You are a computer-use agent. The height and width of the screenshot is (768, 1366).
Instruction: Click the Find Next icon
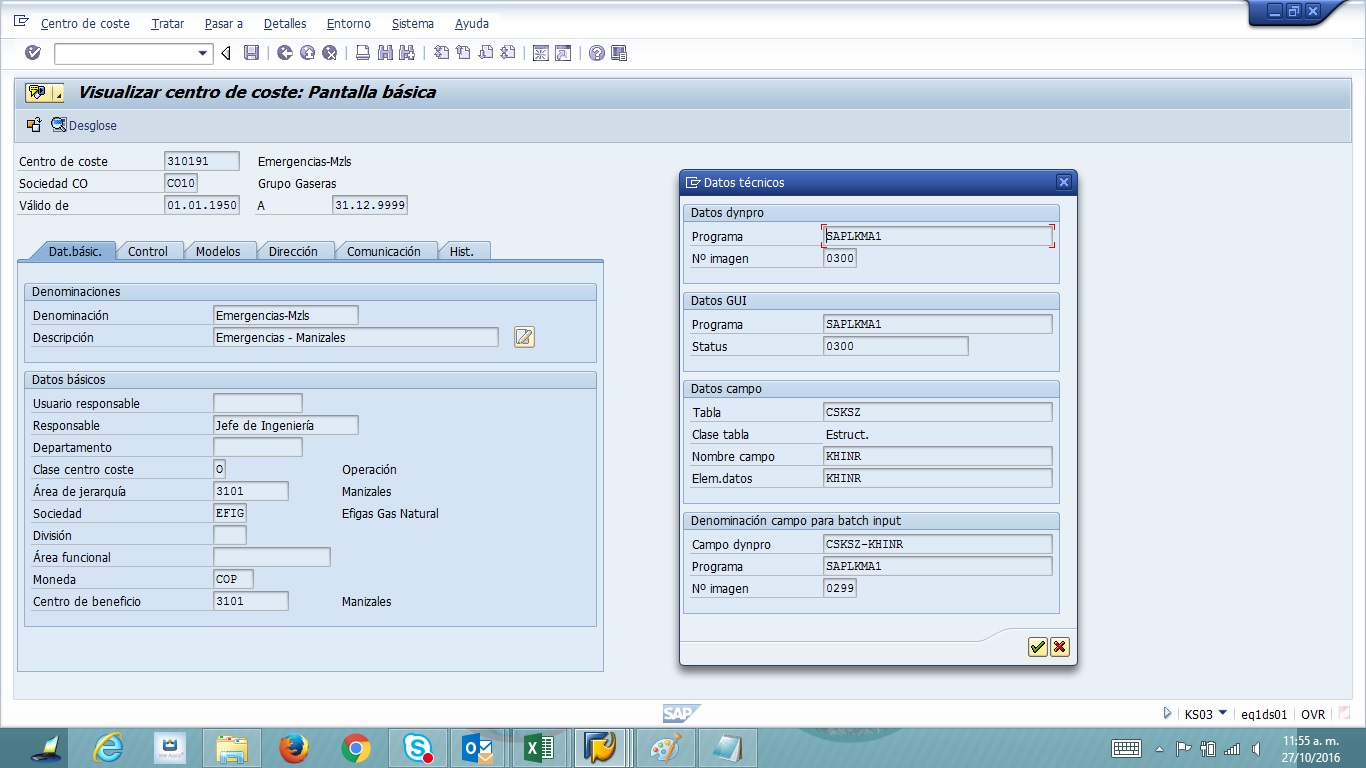point(406,52)
